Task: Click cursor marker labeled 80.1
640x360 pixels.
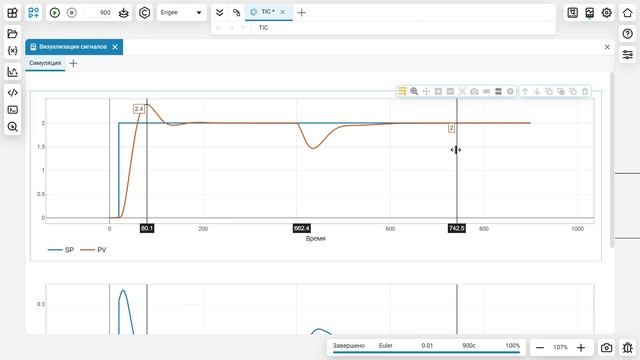Action: [147, 228]
